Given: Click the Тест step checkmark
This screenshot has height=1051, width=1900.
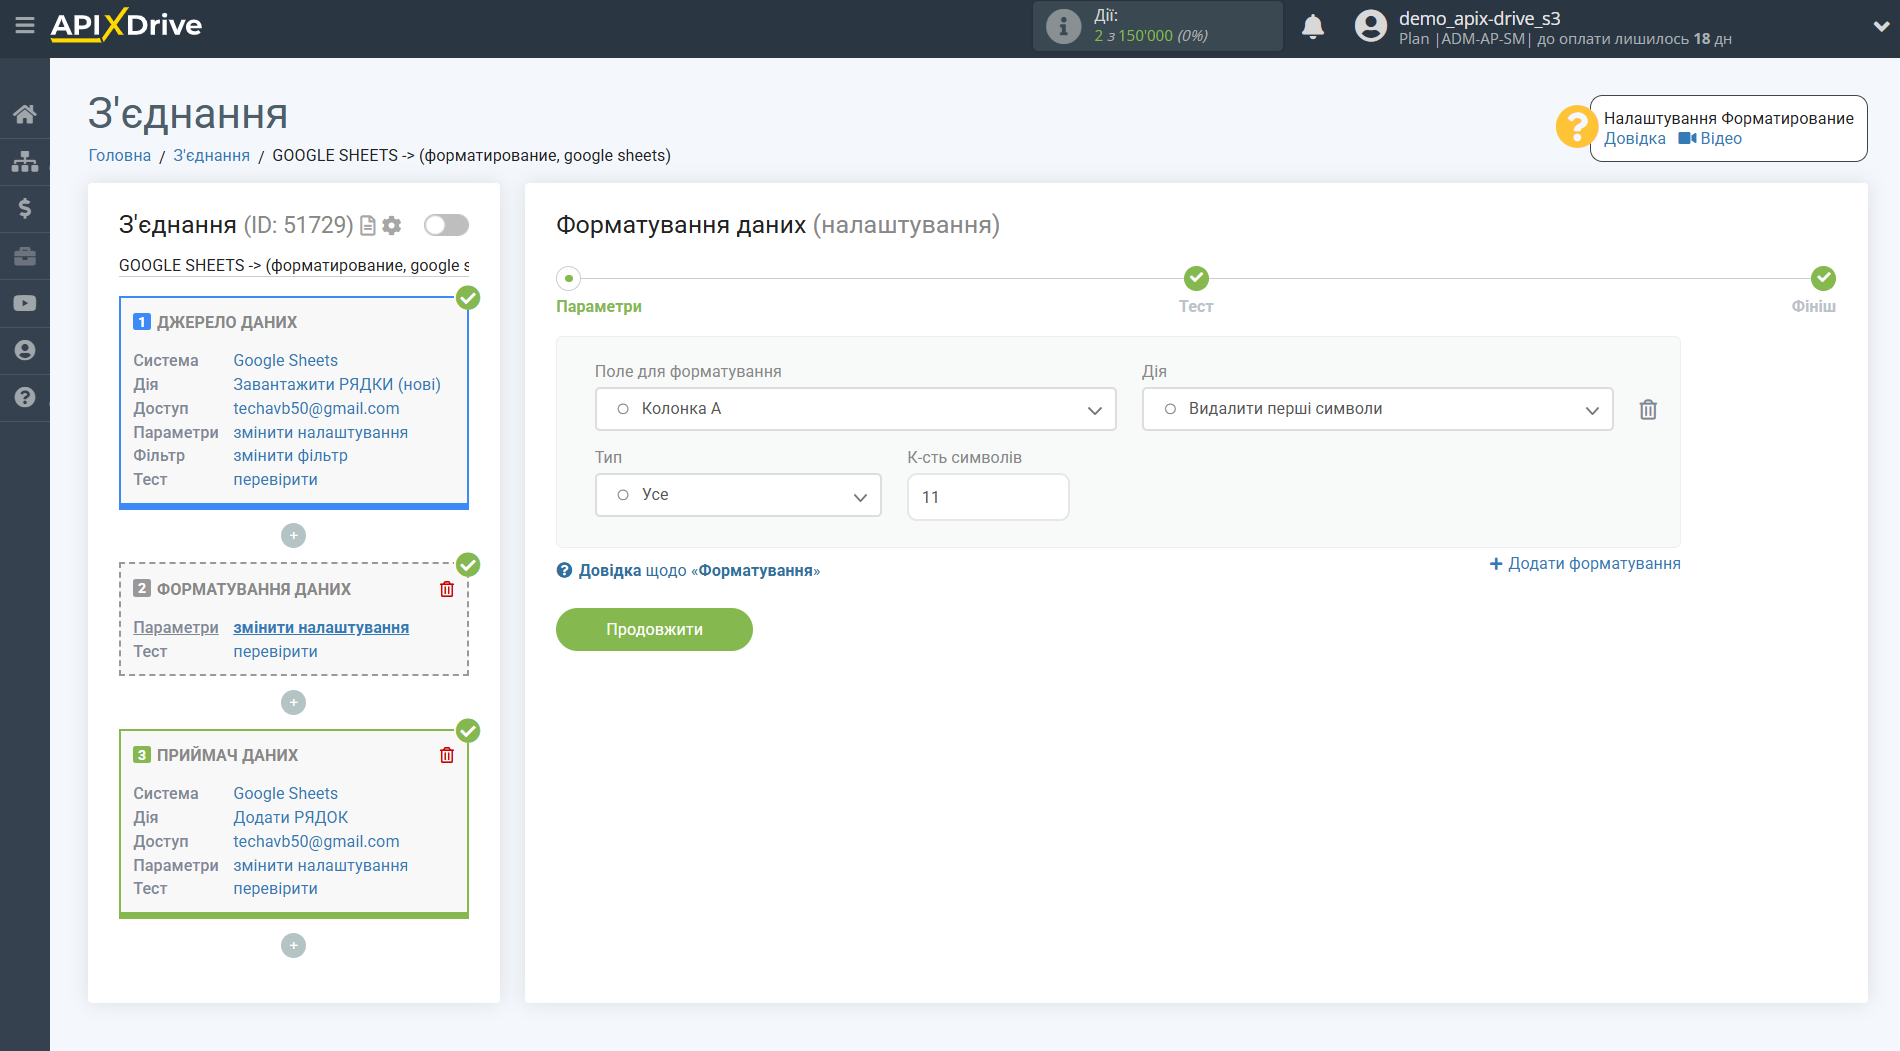Looking at the screenshot, I should tap(1196, 278).
